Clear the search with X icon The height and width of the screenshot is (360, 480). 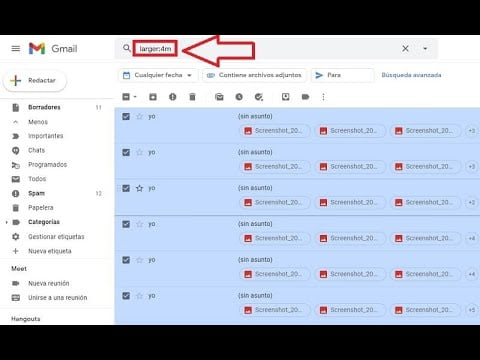pos(405,49)
